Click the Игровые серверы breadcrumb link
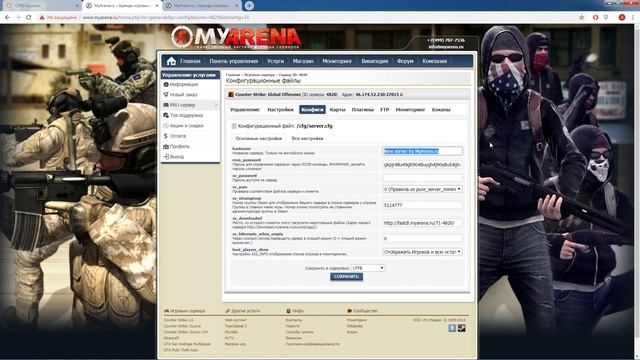 pos(259,75)
